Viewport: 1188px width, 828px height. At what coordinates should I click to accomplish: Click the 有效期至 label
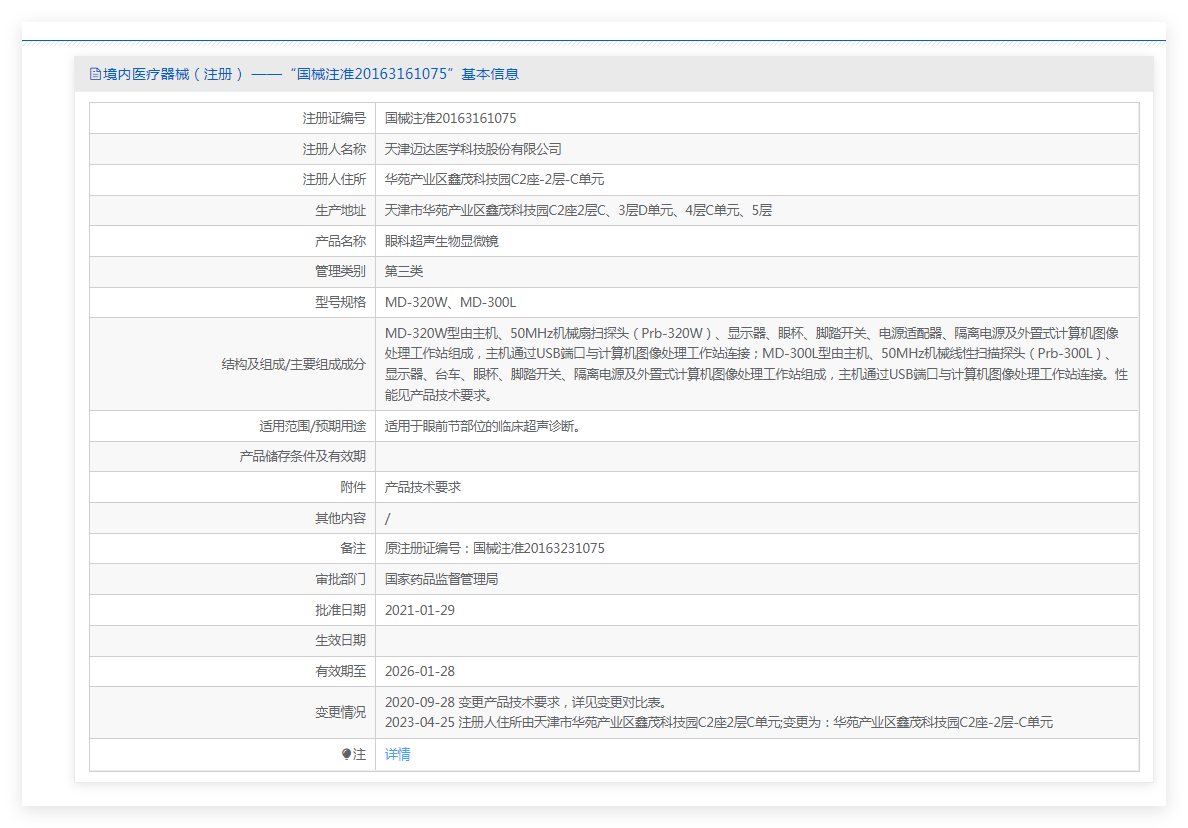340,672
